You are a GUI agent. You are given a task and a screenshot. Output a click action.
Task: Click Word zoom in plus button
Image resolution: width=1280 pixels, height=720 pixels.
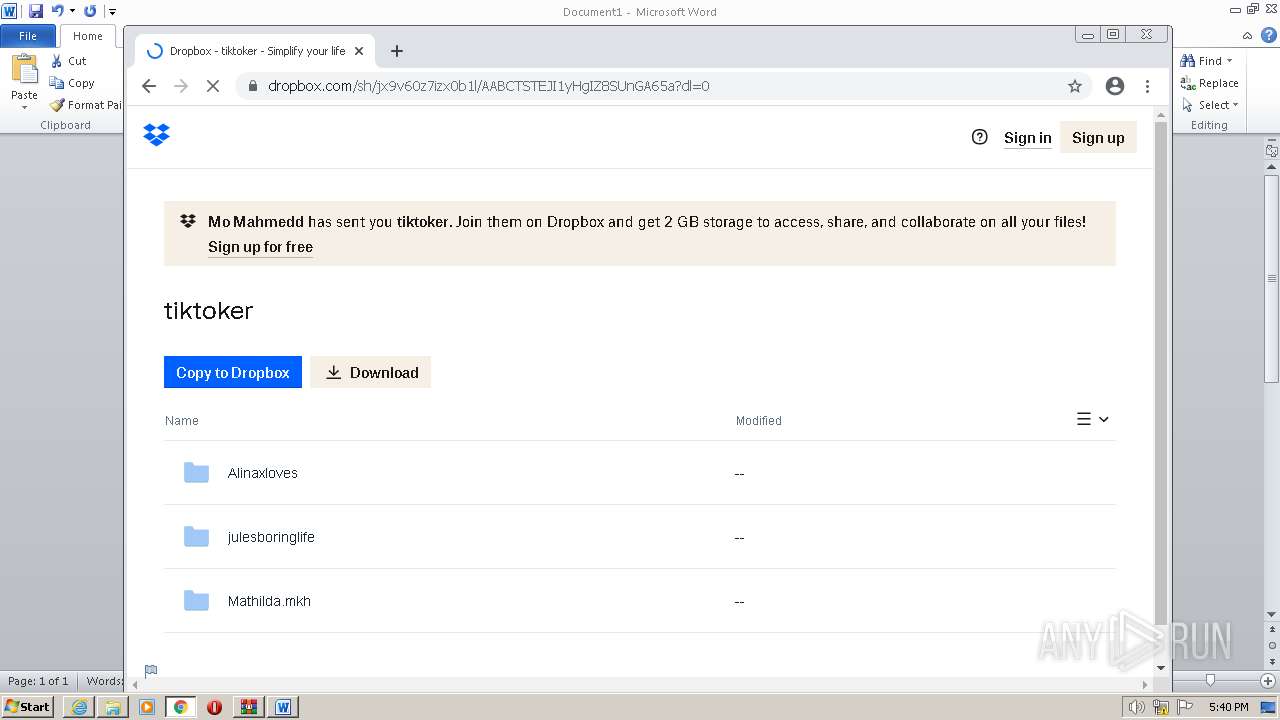[x=1268, y=680]
